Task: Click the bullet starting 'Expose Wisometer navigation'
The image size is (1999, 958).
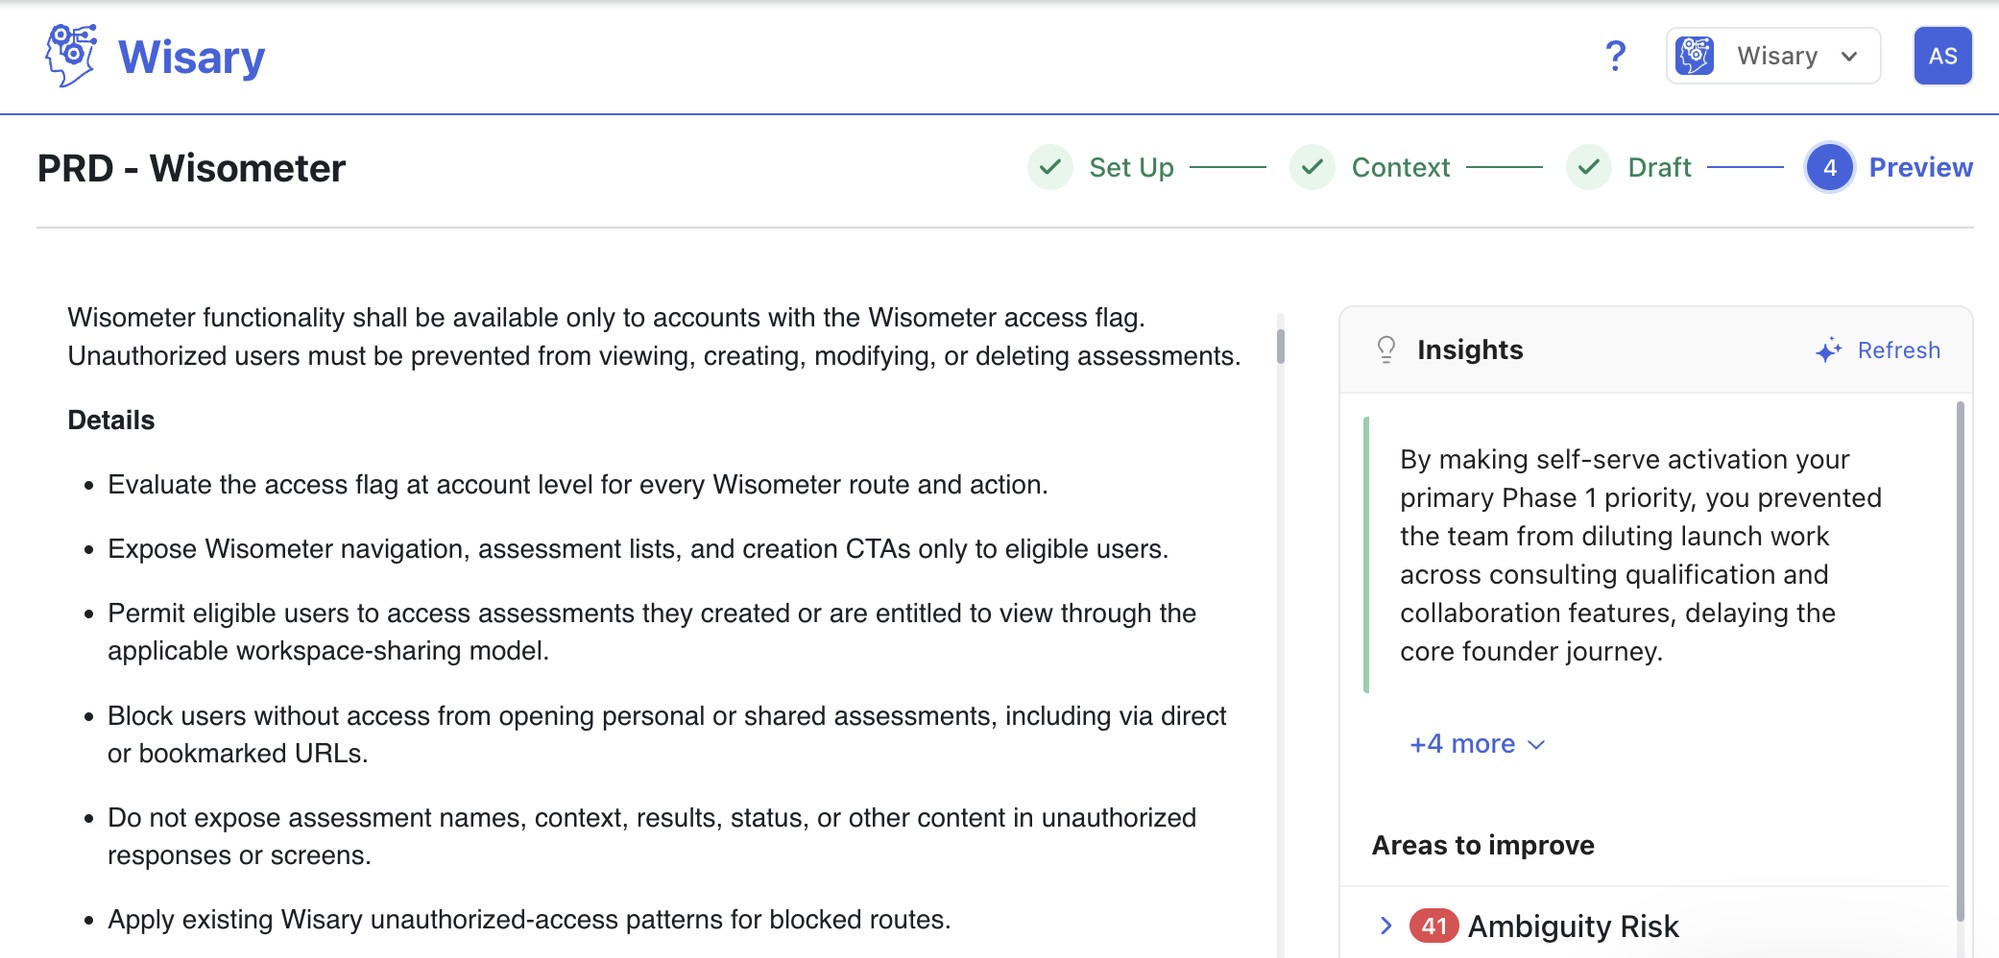Action: pyautogui.click(x=638, y=549)
